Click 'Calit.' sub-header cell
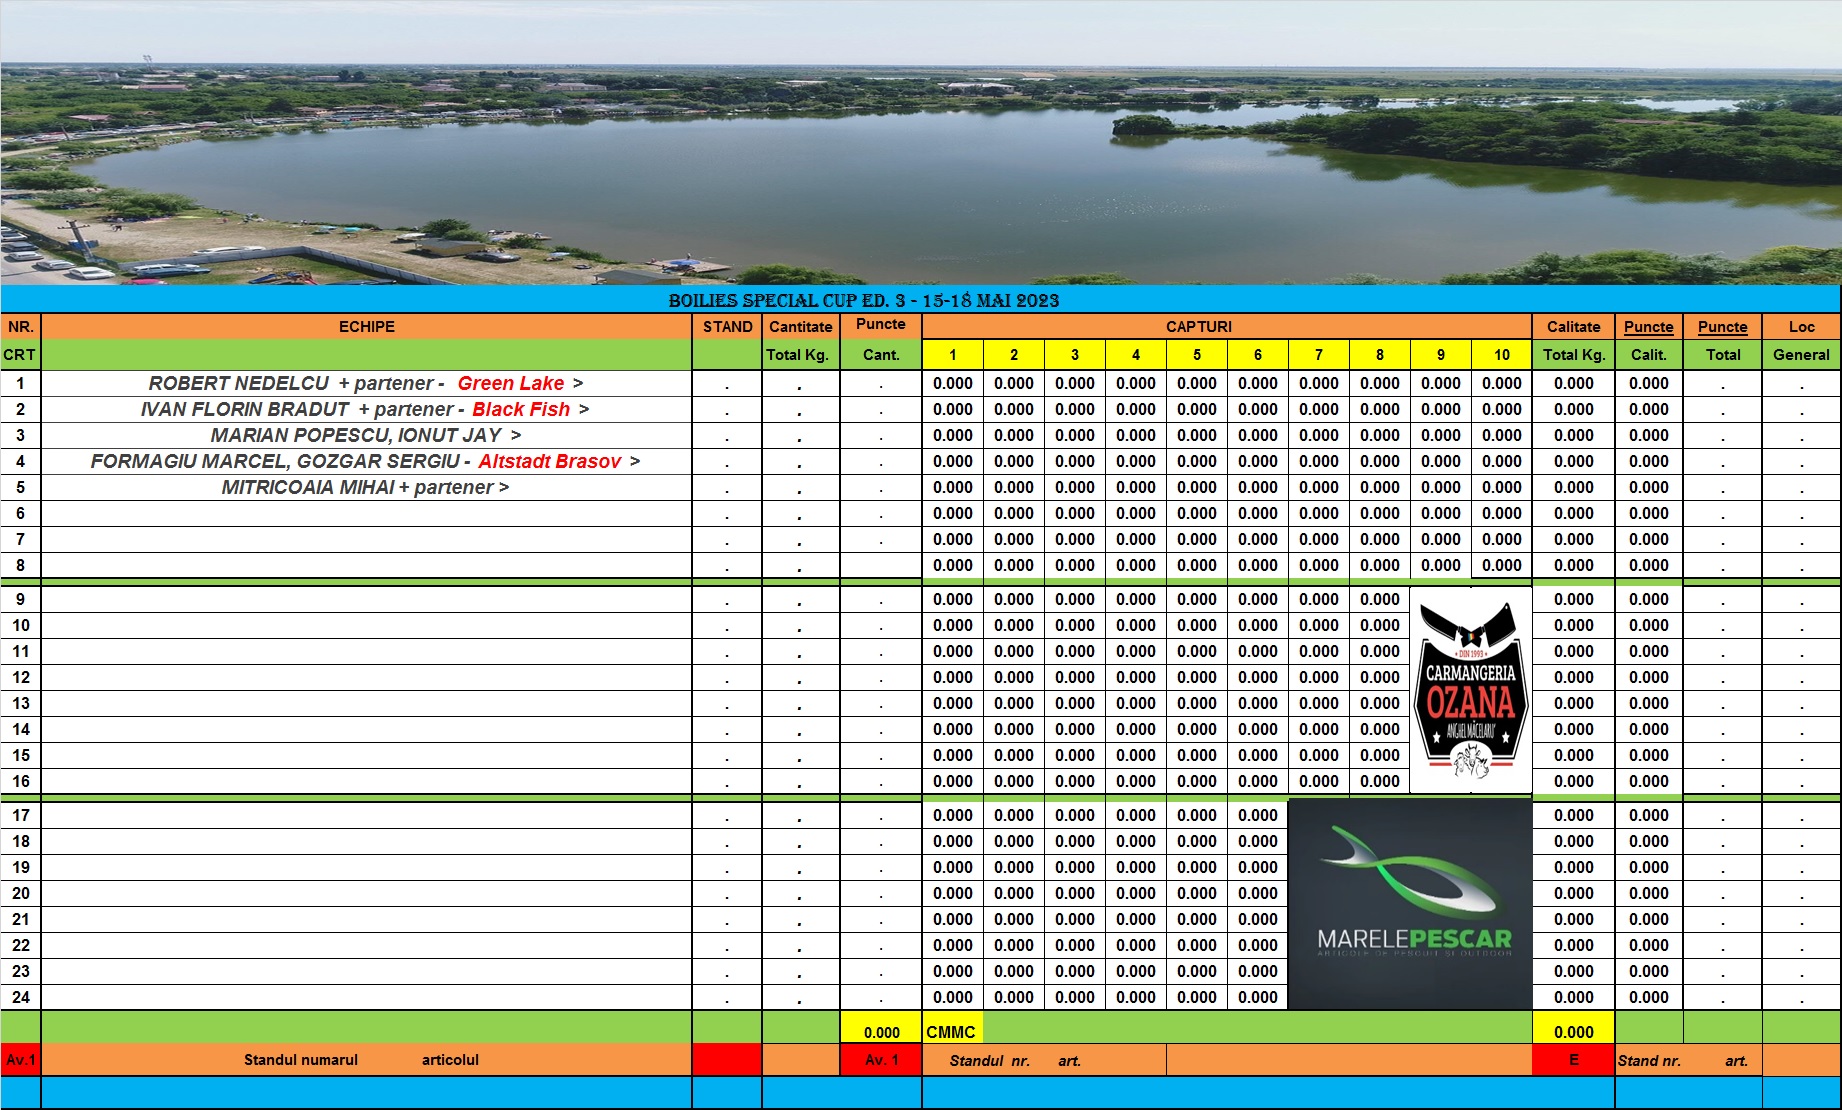1842x1110 pixels. (x=1649, y=355)
